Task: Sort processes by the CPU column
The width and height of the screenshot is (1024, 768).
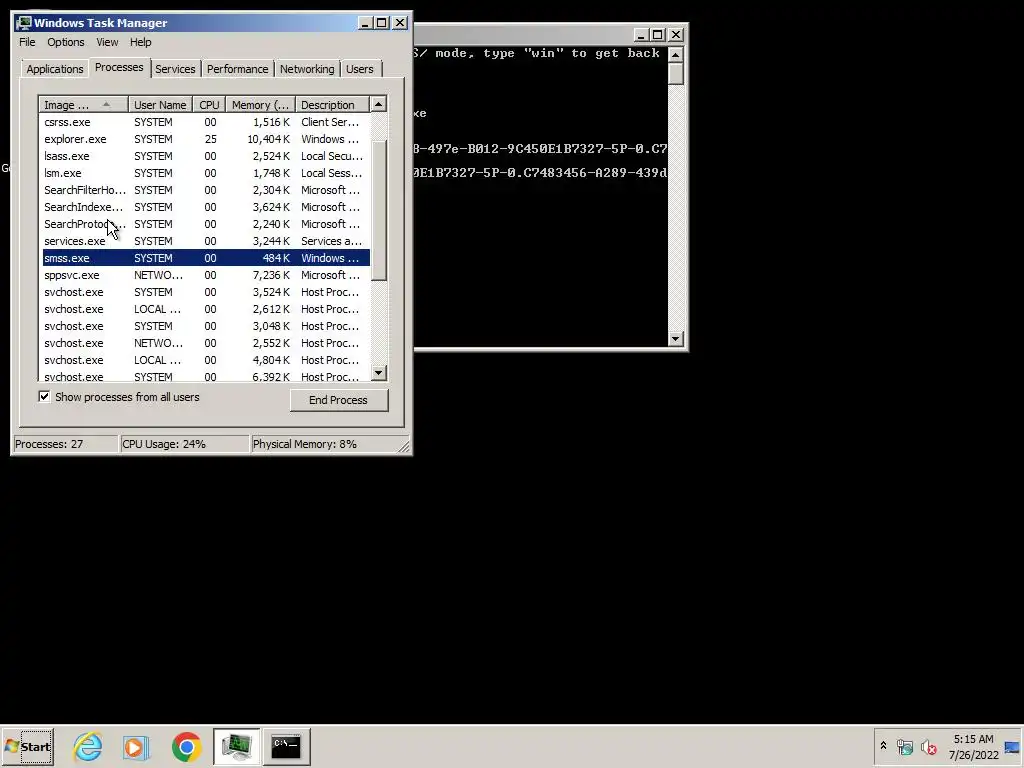Action: tap(209, 104)
